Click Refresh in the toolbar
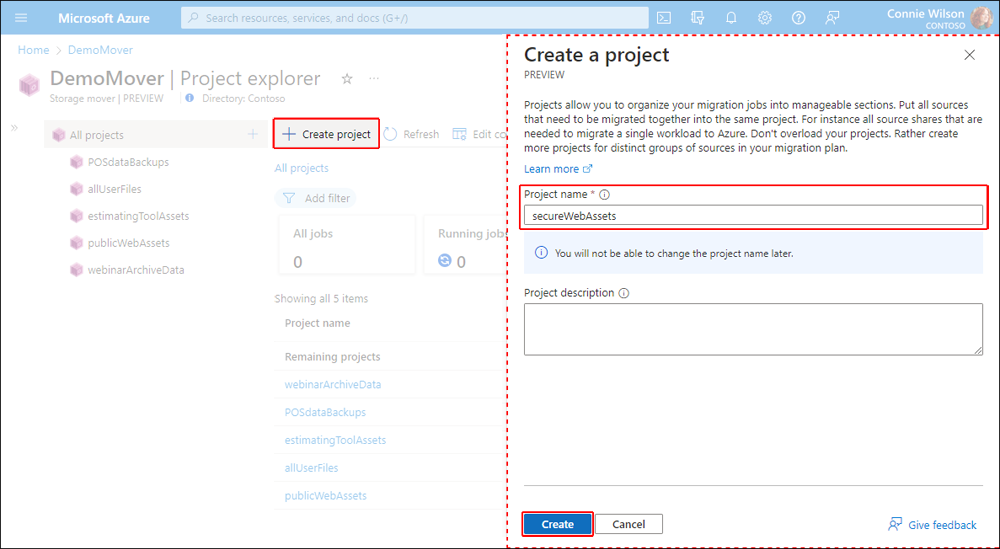The width and height of the screenshot is (1000, 549). point(411,134)
